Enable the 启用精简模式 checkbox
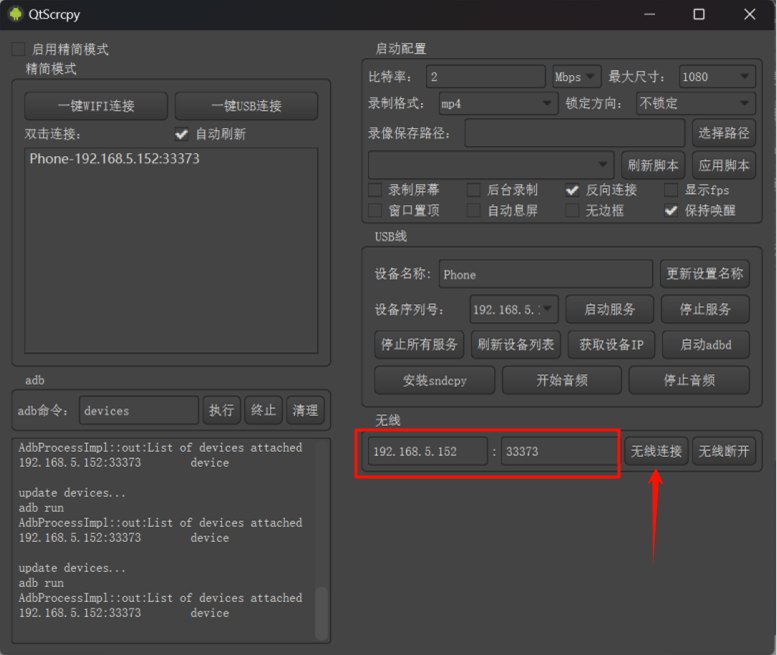Viewport: 777px width, 655px height. pyautogui.click(x=18, y=49)
